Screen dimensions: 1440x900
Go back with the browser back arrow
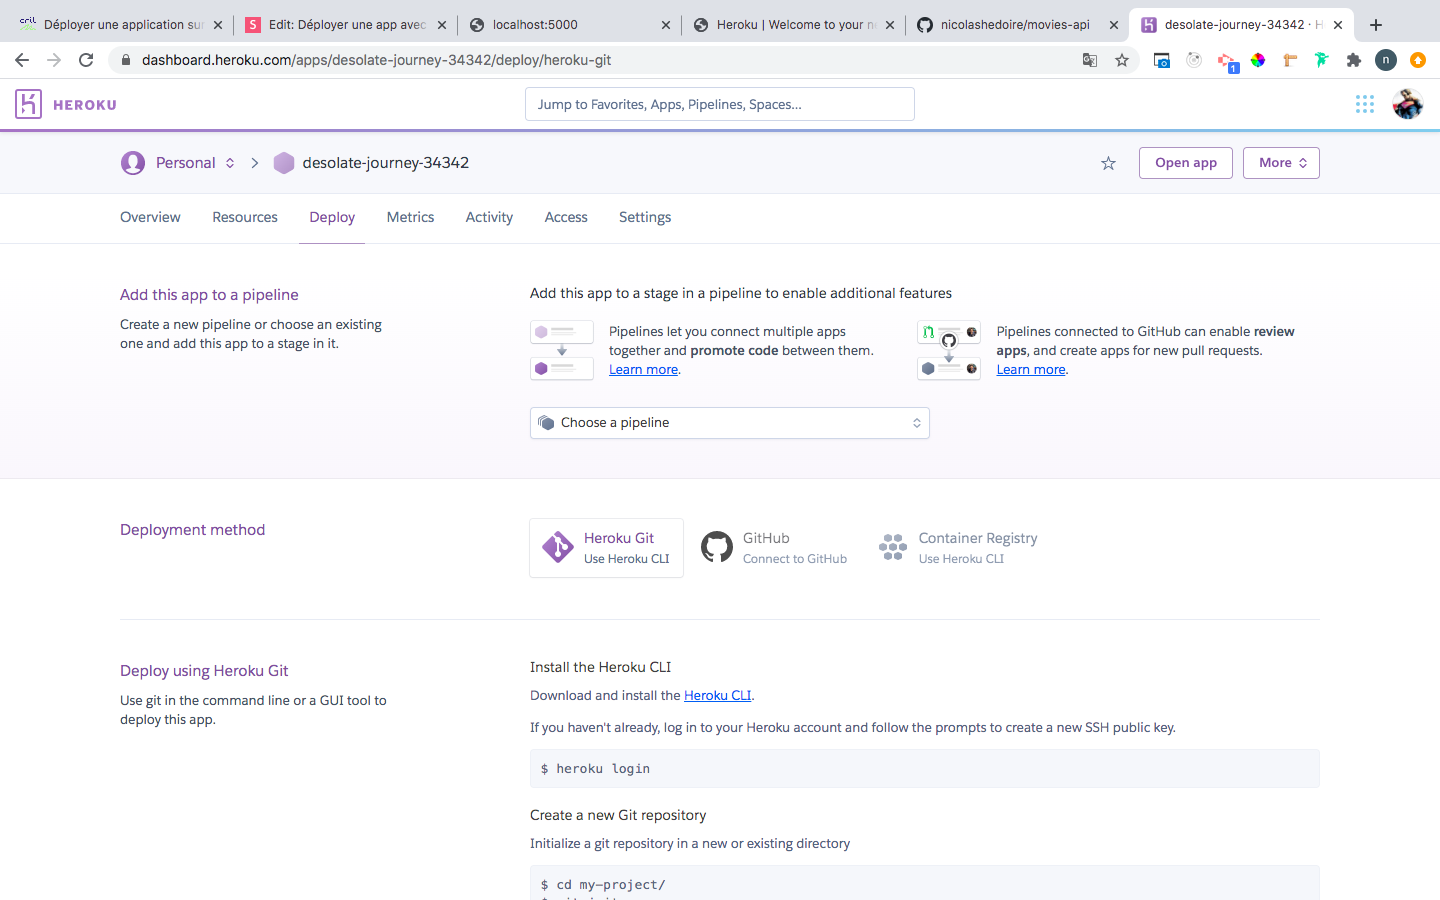(22, 60)
